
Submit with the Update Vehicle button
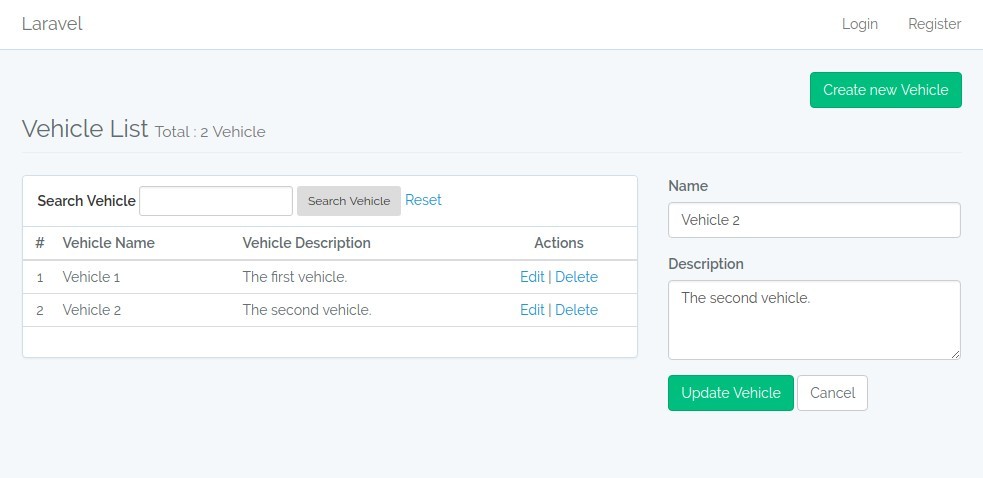tap(730, 393)
